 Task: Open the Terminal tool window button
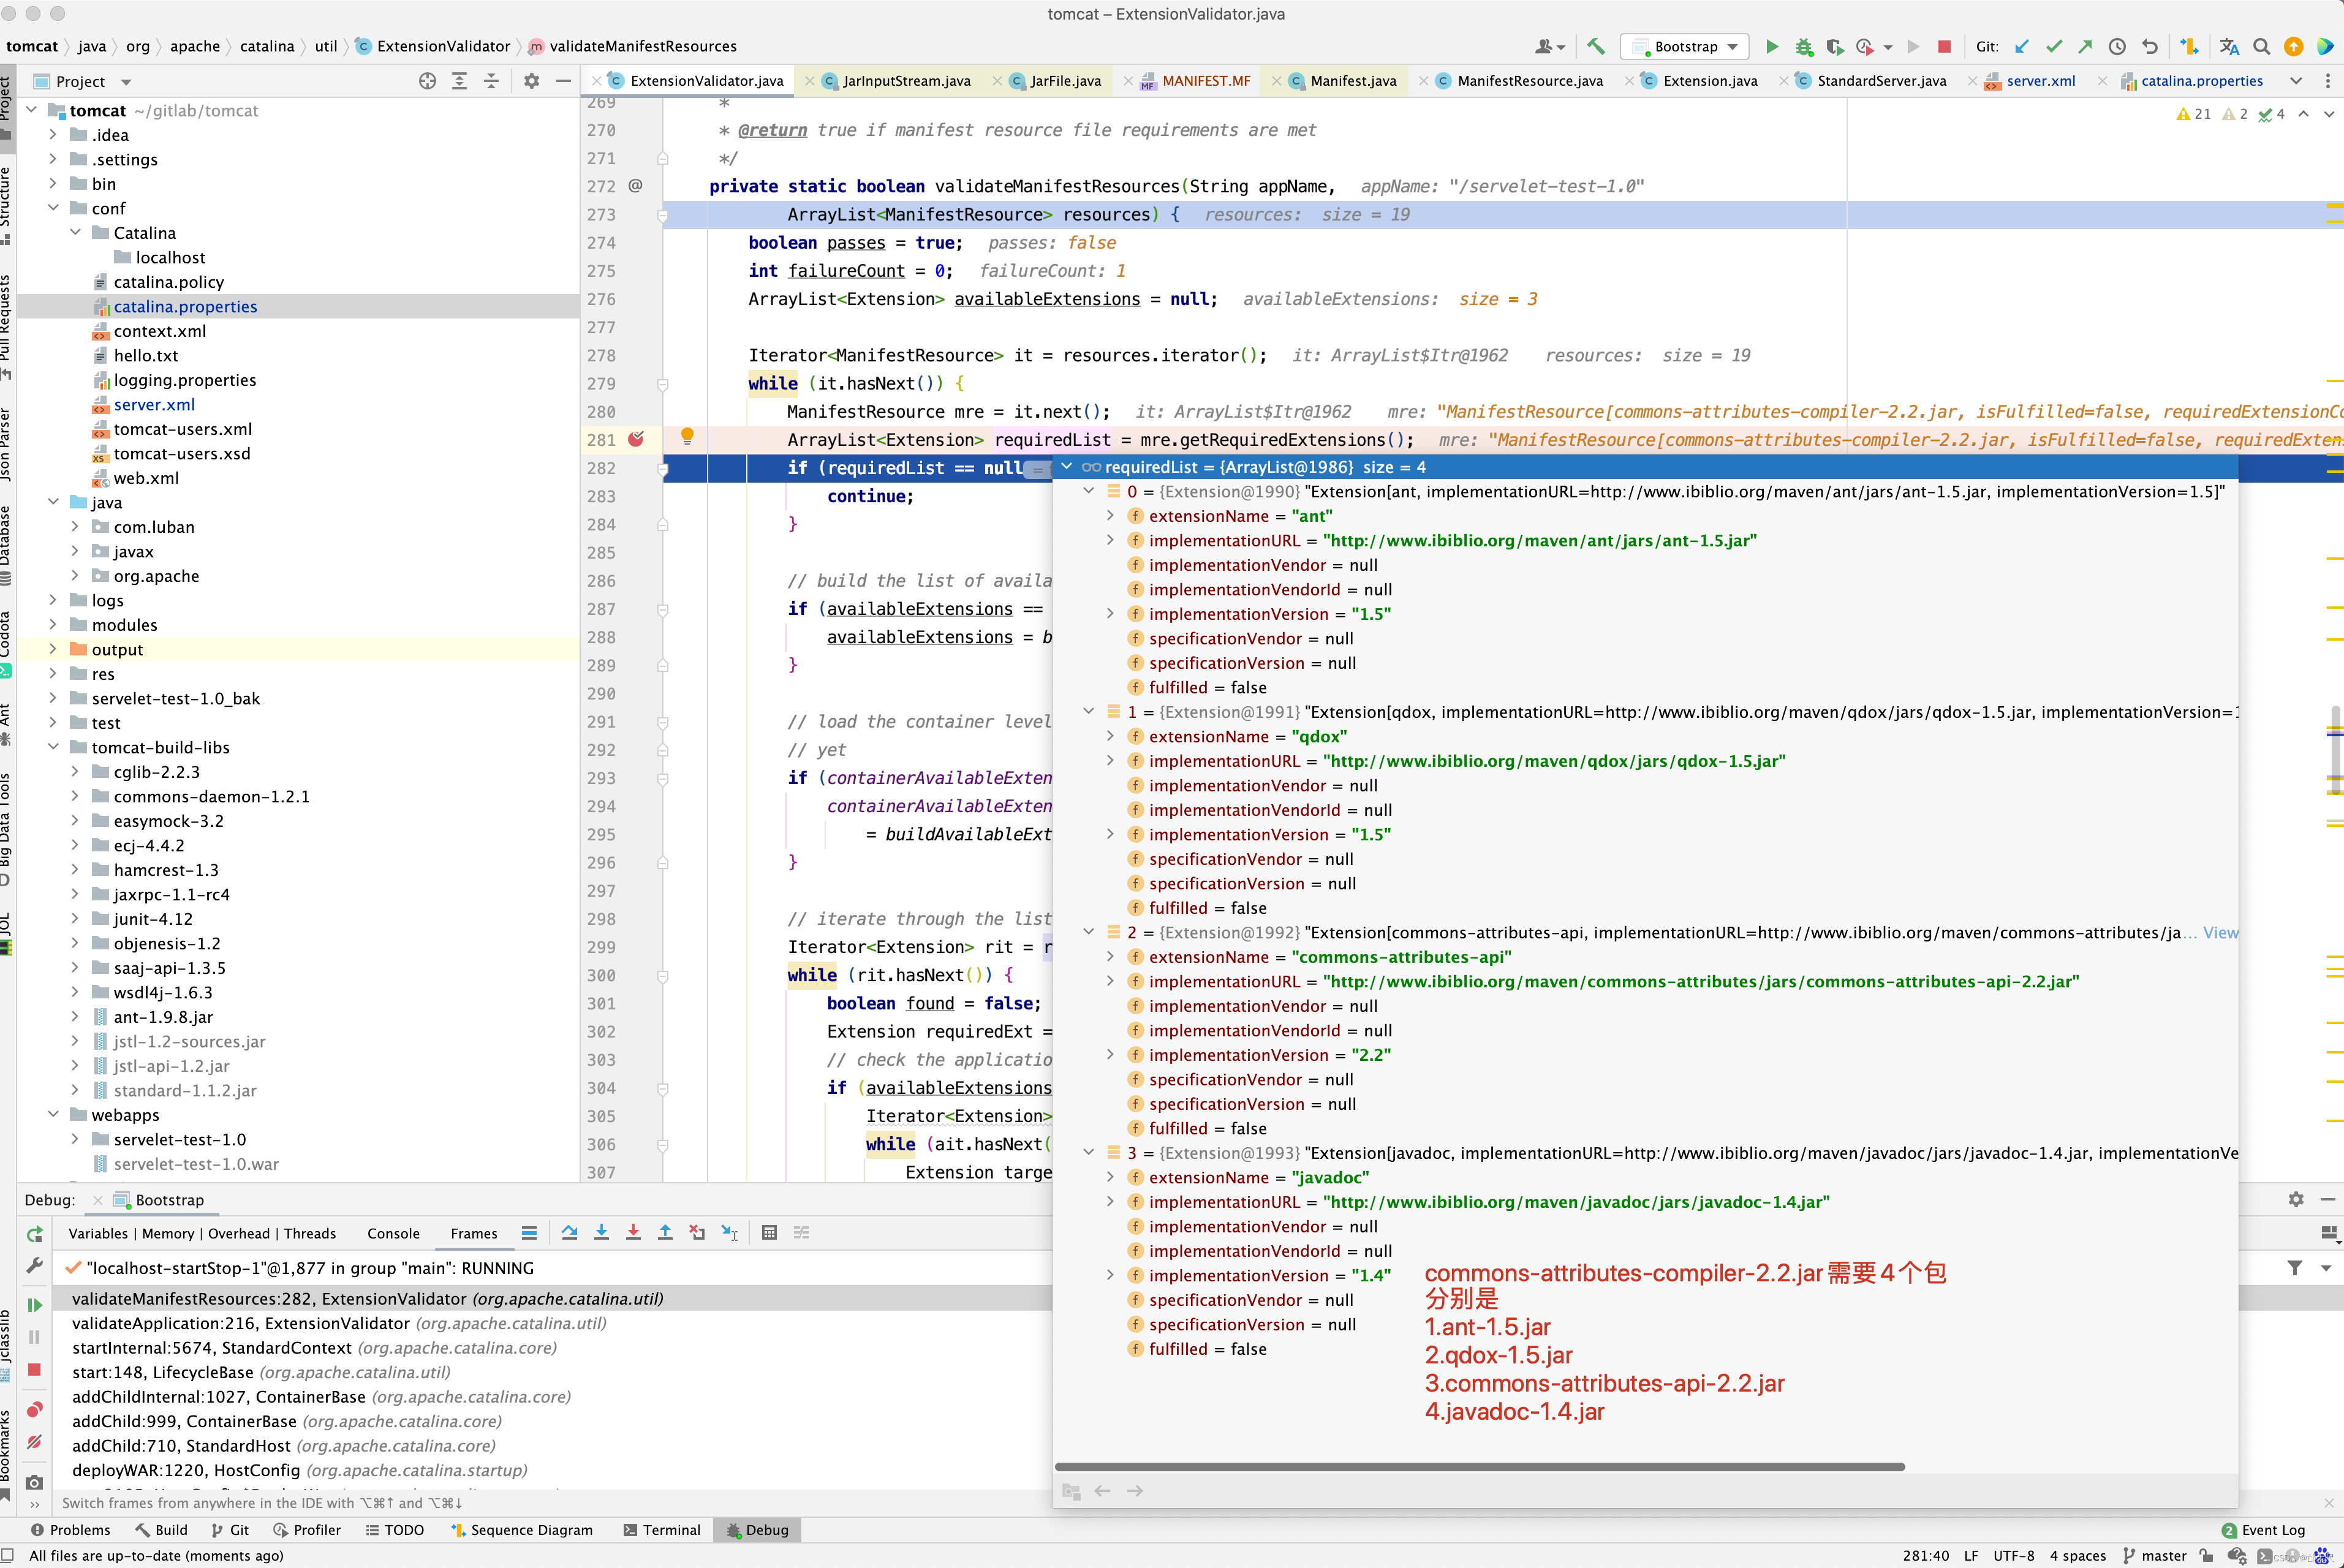pos(661,1530)
